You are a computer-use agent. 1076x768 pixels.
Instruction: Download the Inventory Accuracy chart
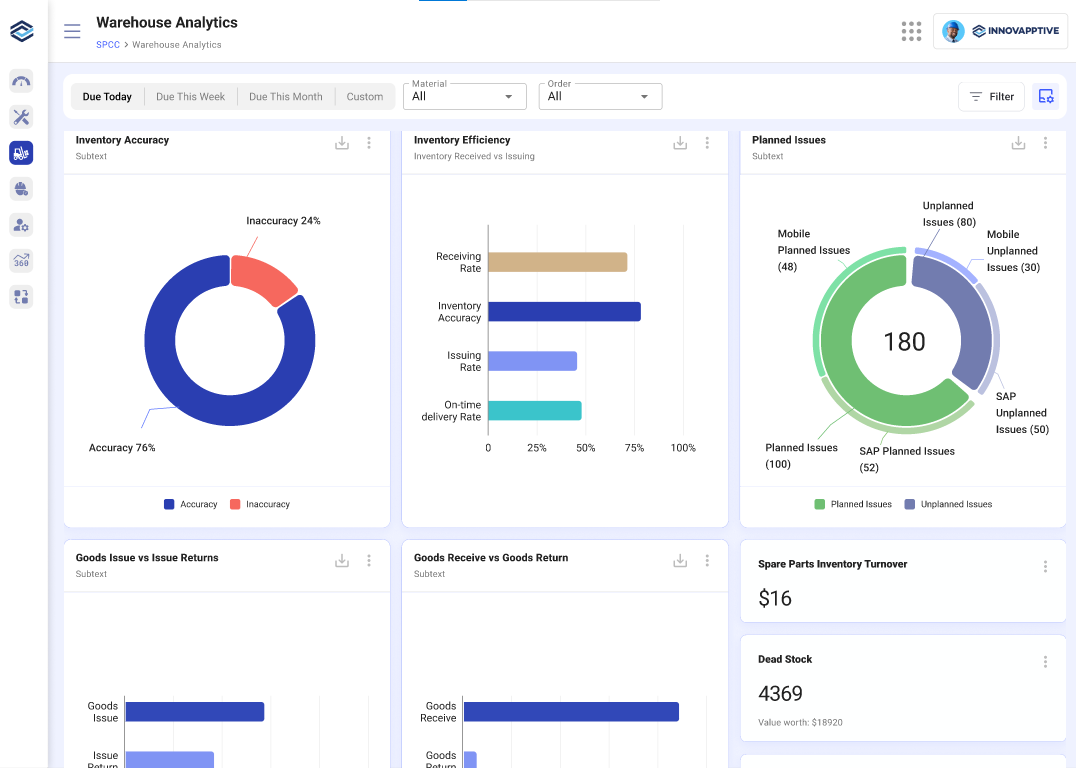pyautogui.click(x=341, y=142)
